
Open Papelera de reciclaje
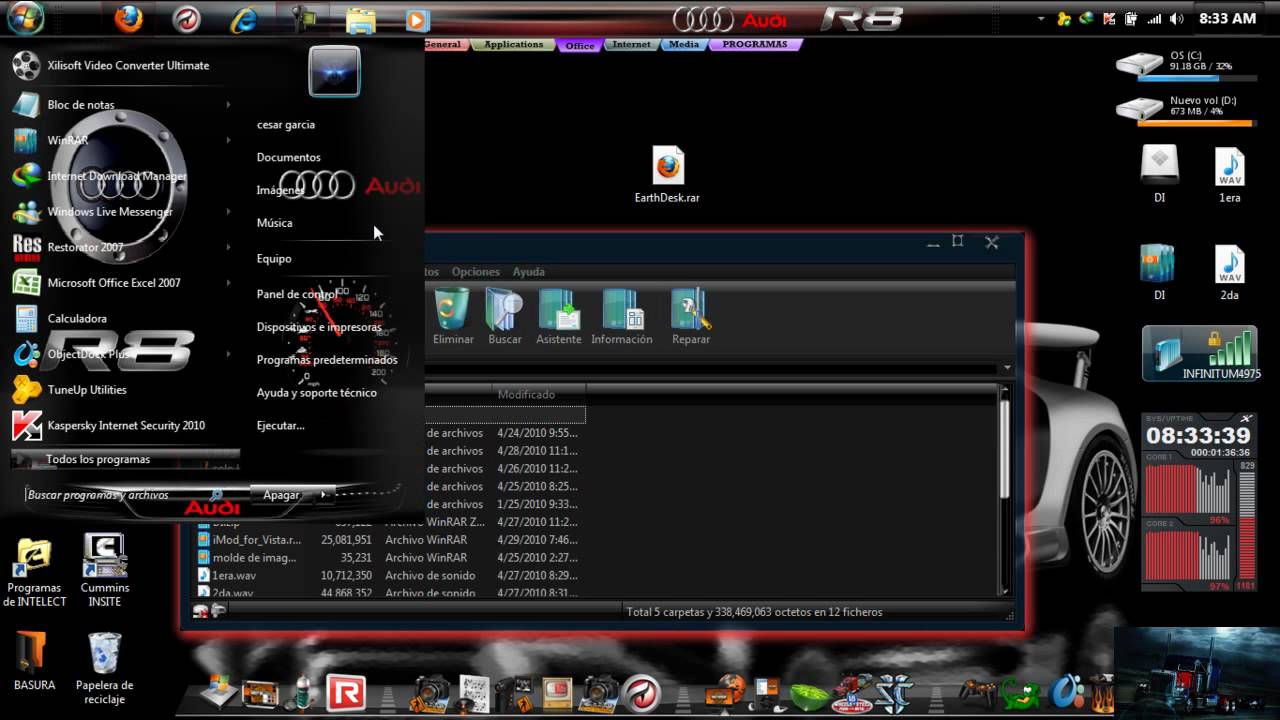click(x=104, y=668)
